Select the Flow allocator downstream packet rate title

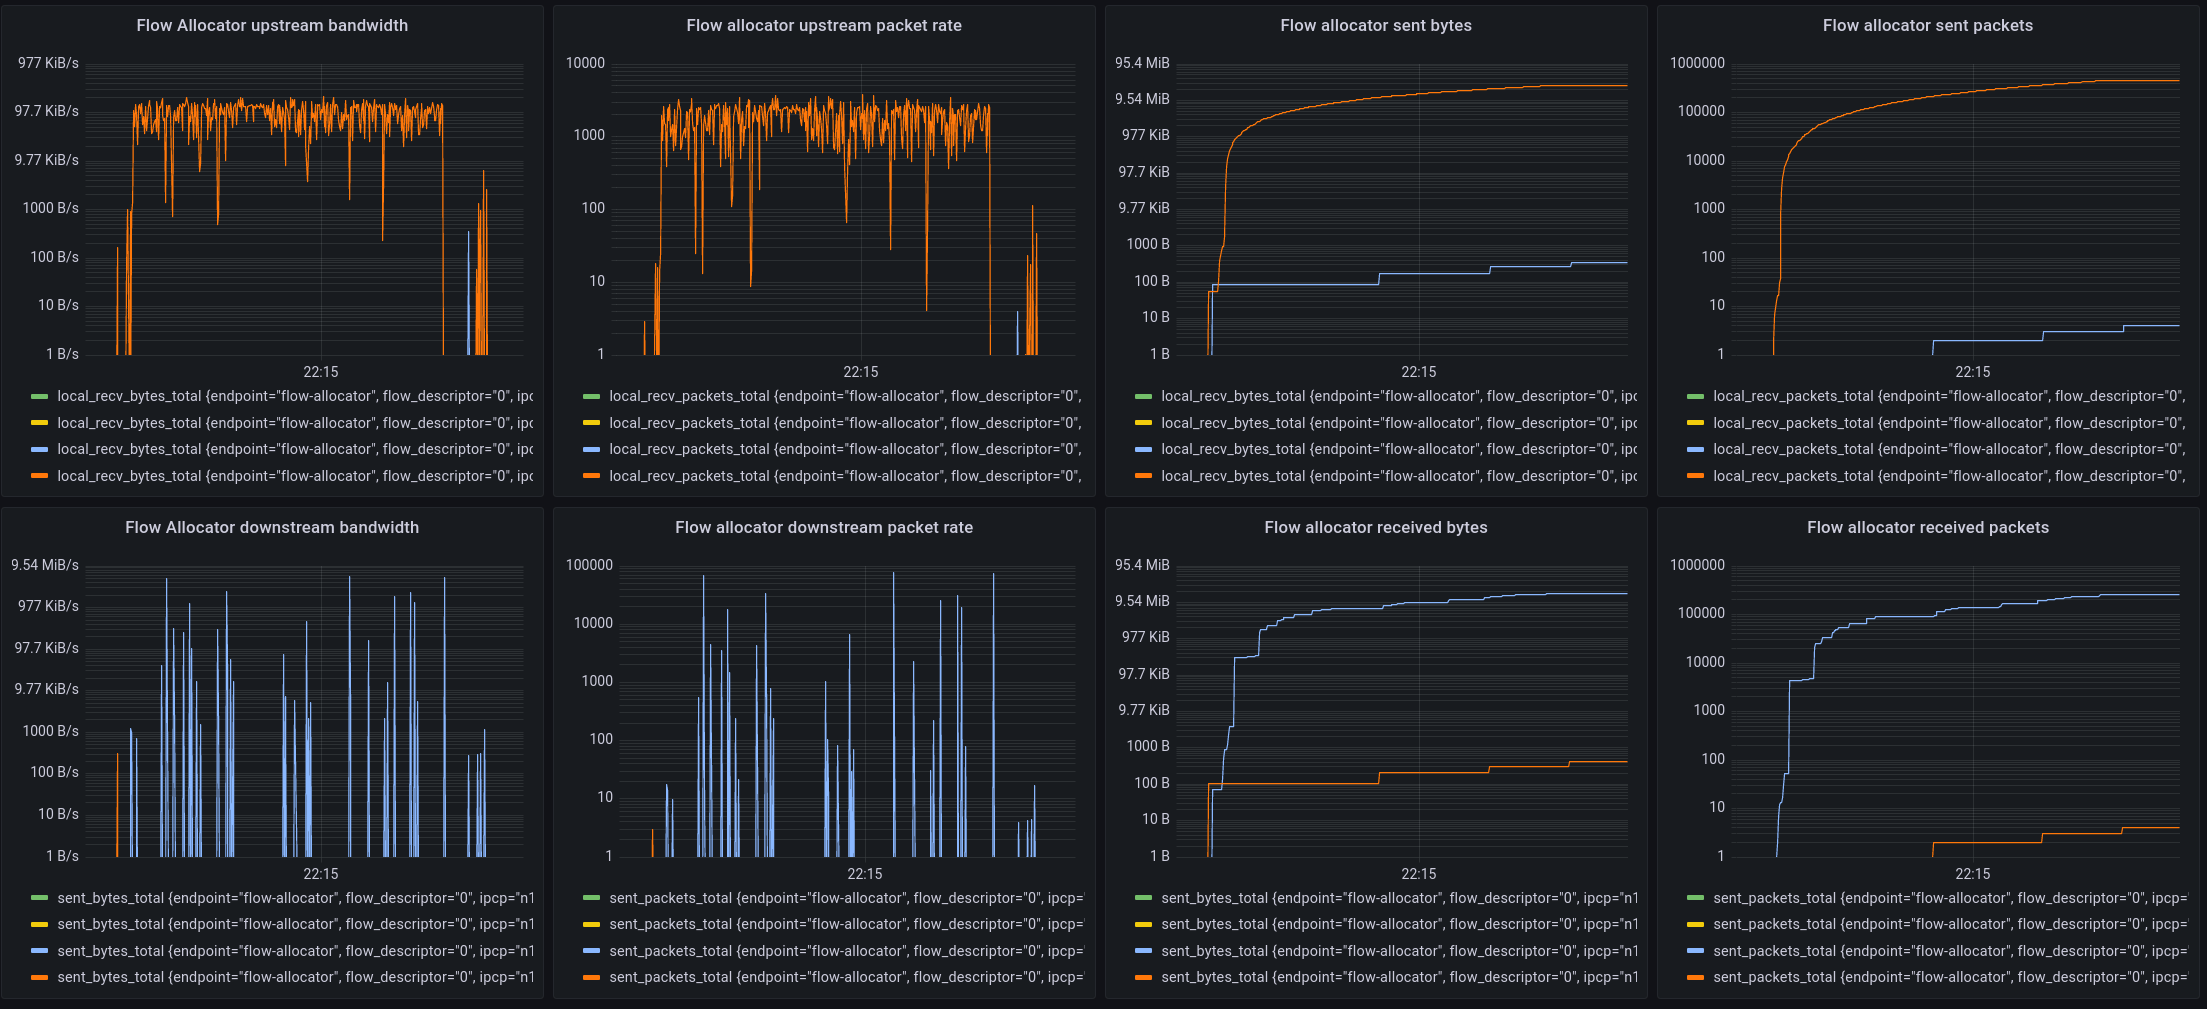click(823, 528)
